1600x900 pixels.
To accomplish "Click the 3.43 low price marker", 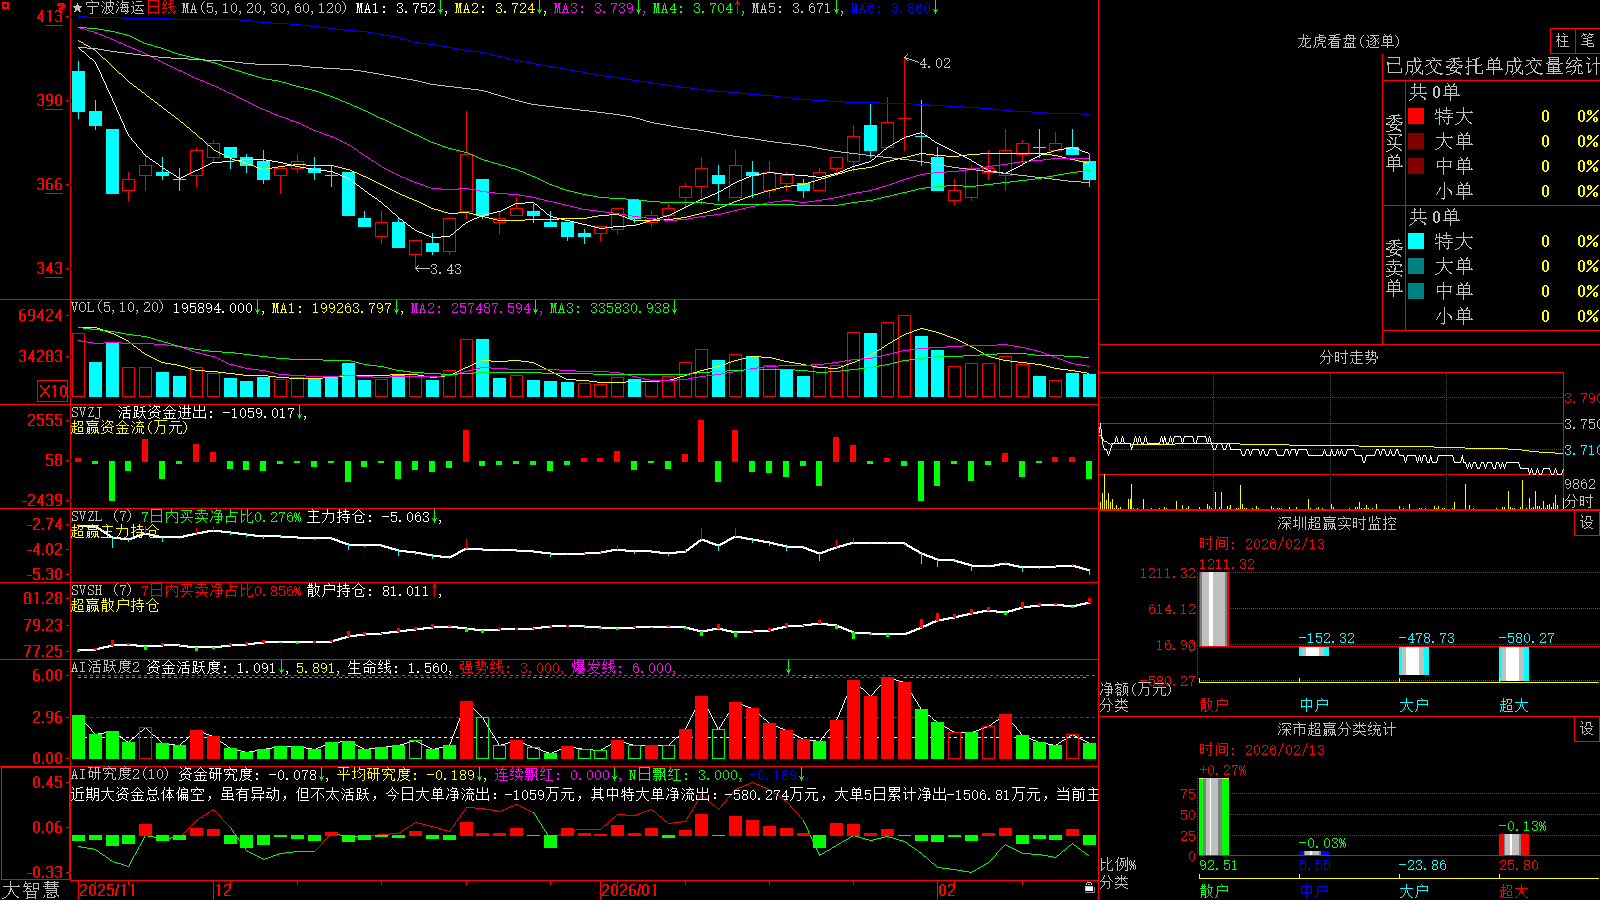I will pyautogui.click(x=446, y=269).
